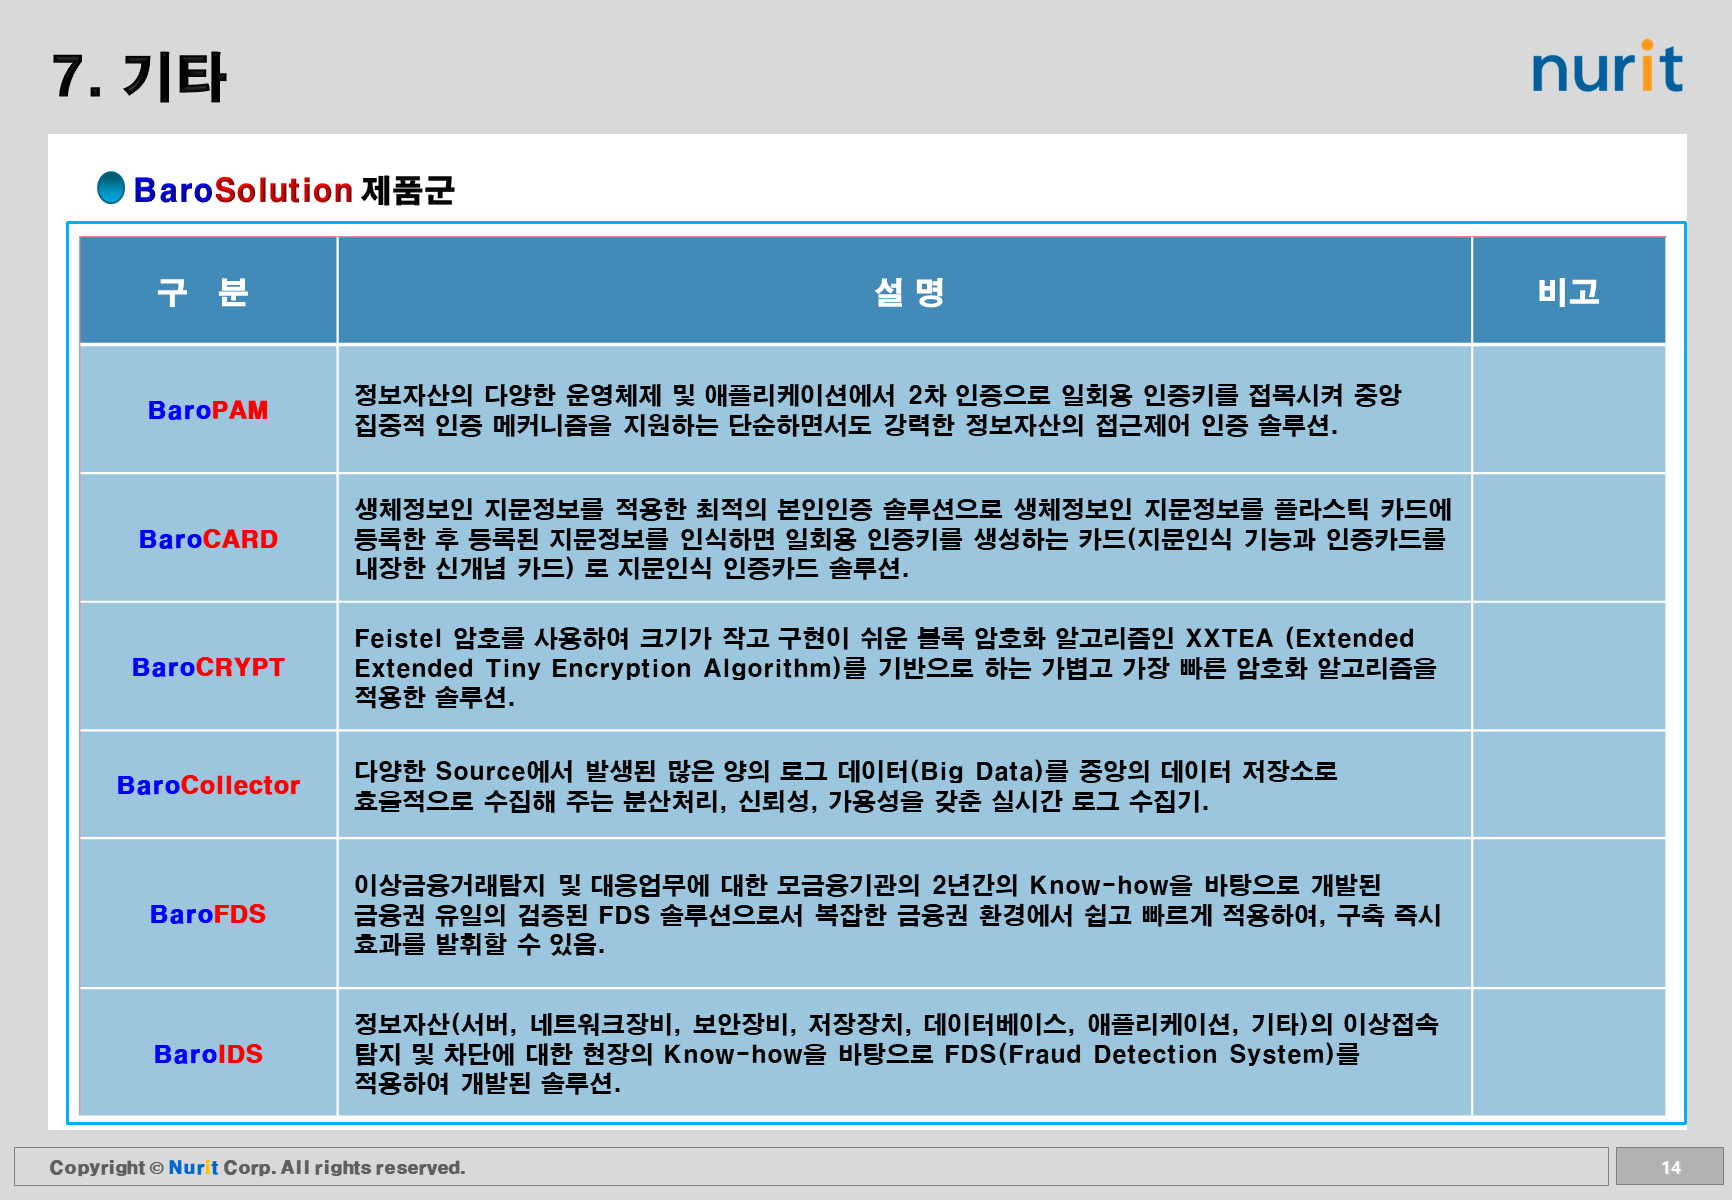1732x1200 pixels.
Task: Select the BaroFDS cell
Action: tap(208, 914)
